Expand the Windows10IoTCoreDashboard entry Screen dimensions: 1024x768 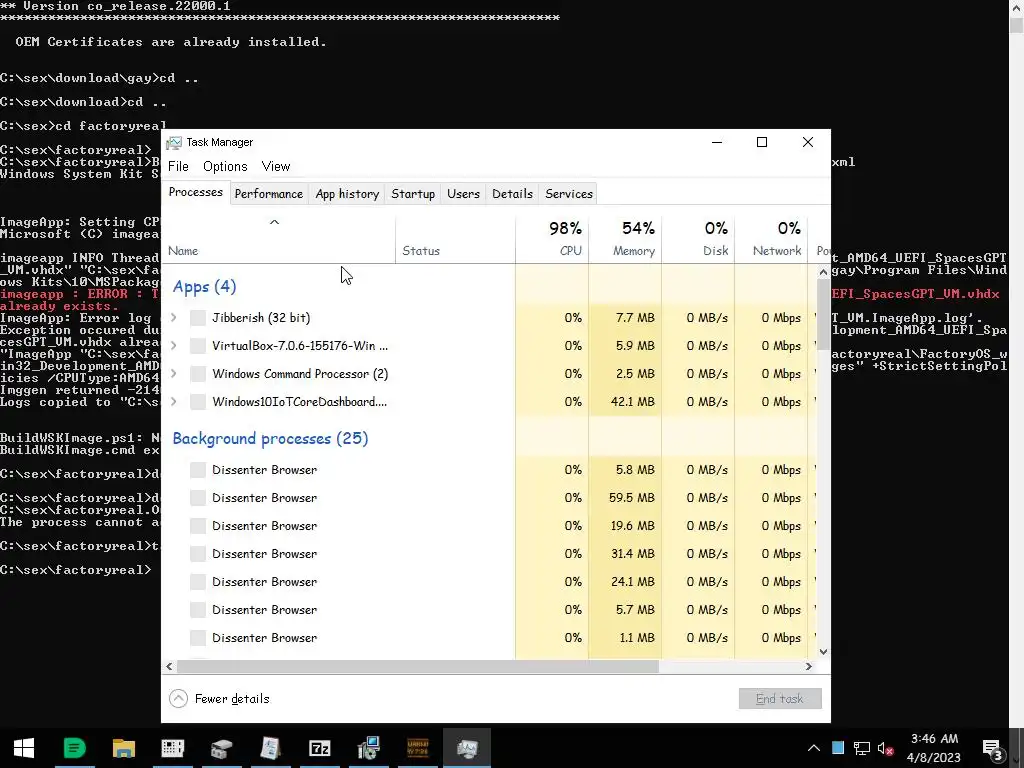point(174,402)
